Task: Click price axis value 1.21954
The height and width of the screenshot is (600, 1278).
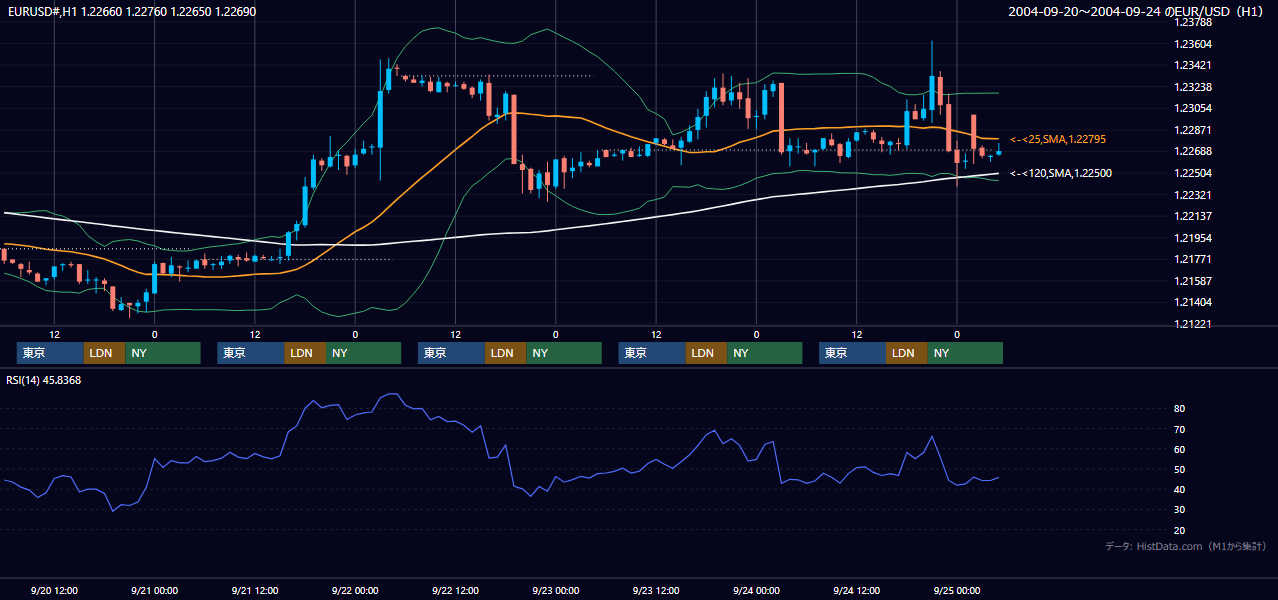Action: 1193,238
